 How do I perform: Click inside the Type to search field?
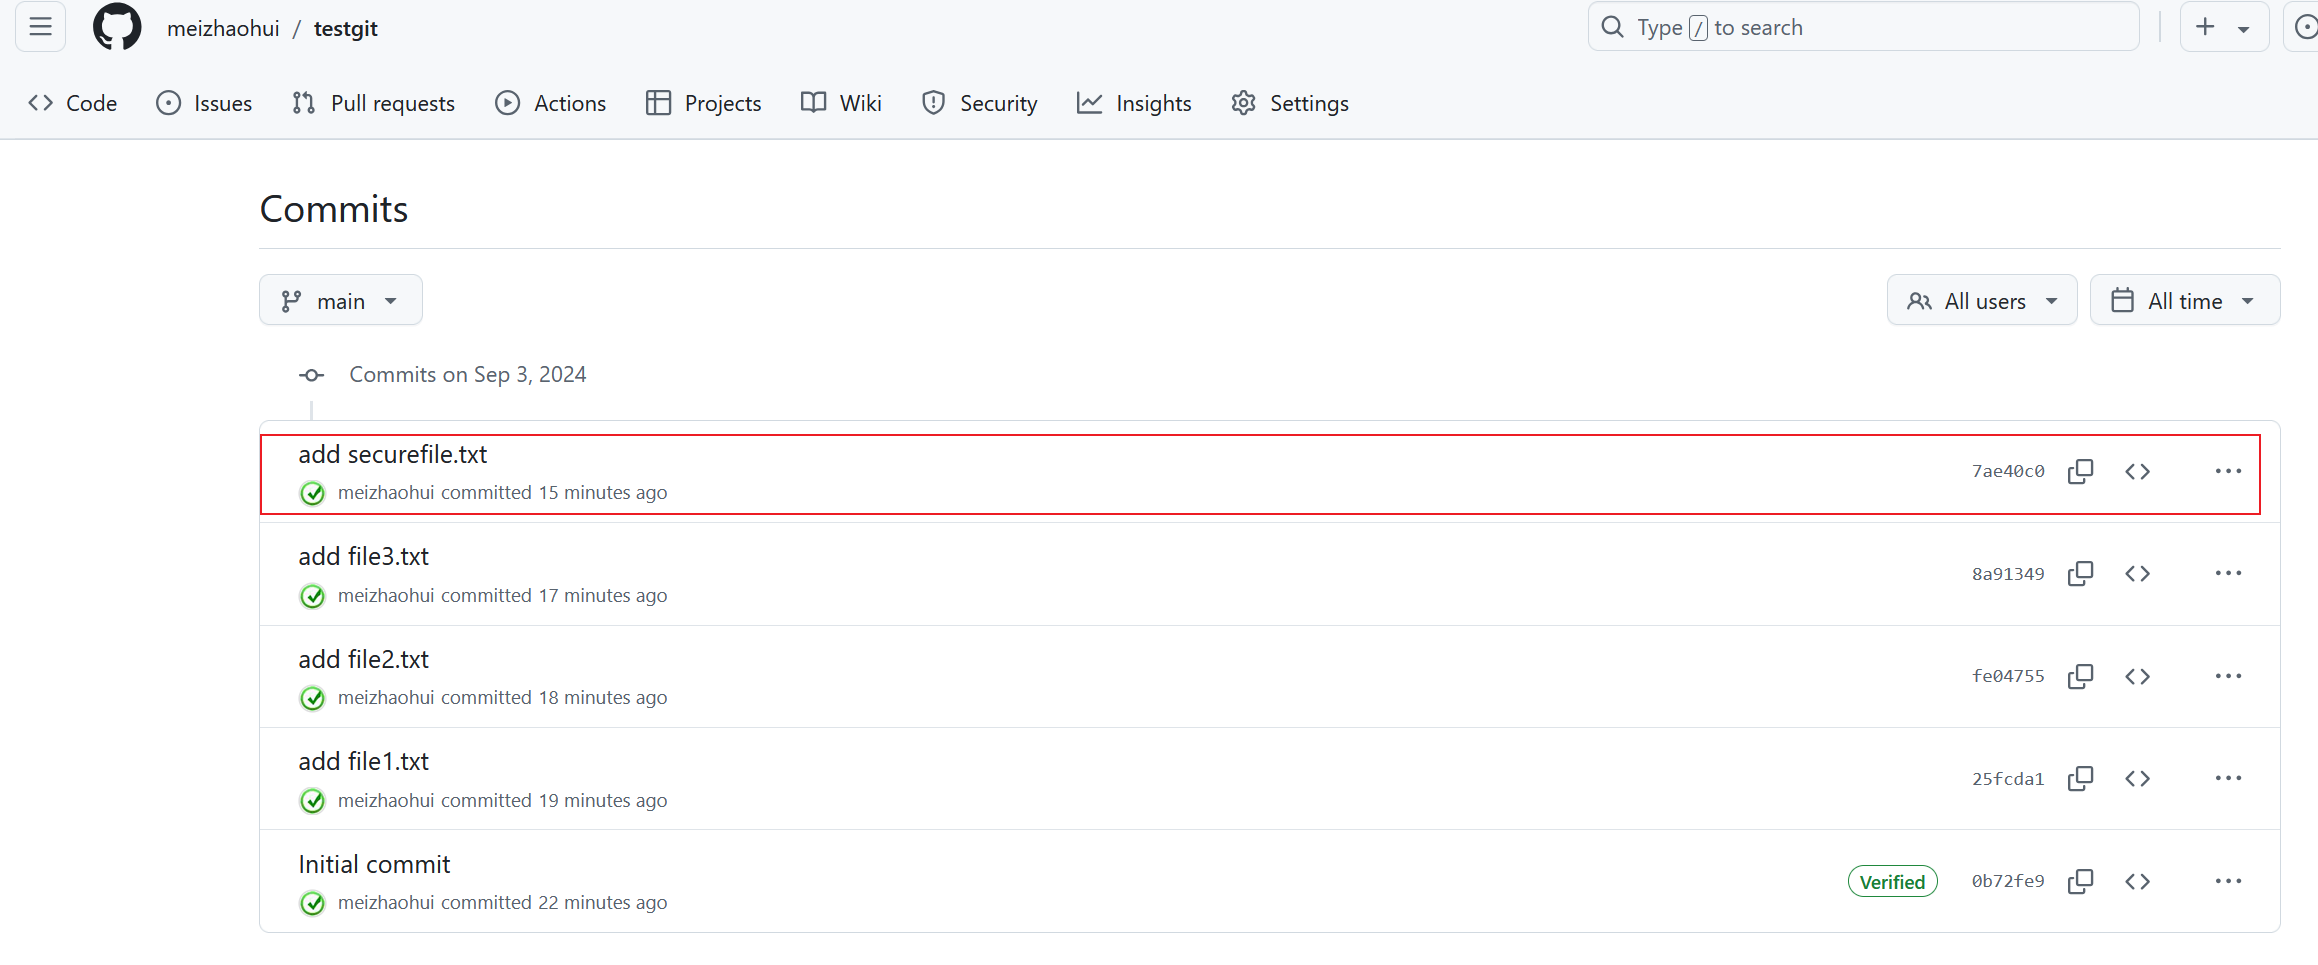pos(1860,26)
